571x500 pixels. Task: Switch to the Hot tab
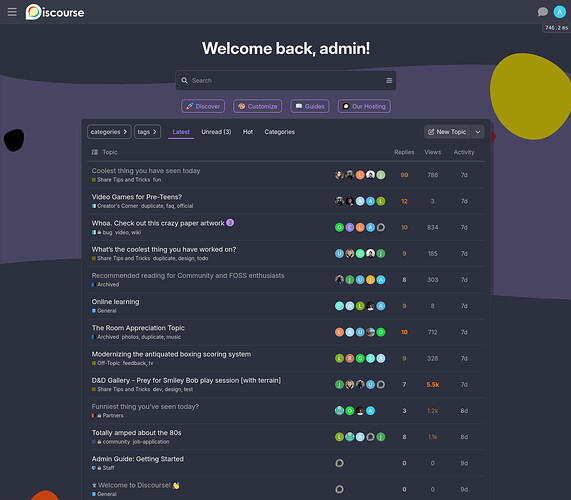coord(248,132)
